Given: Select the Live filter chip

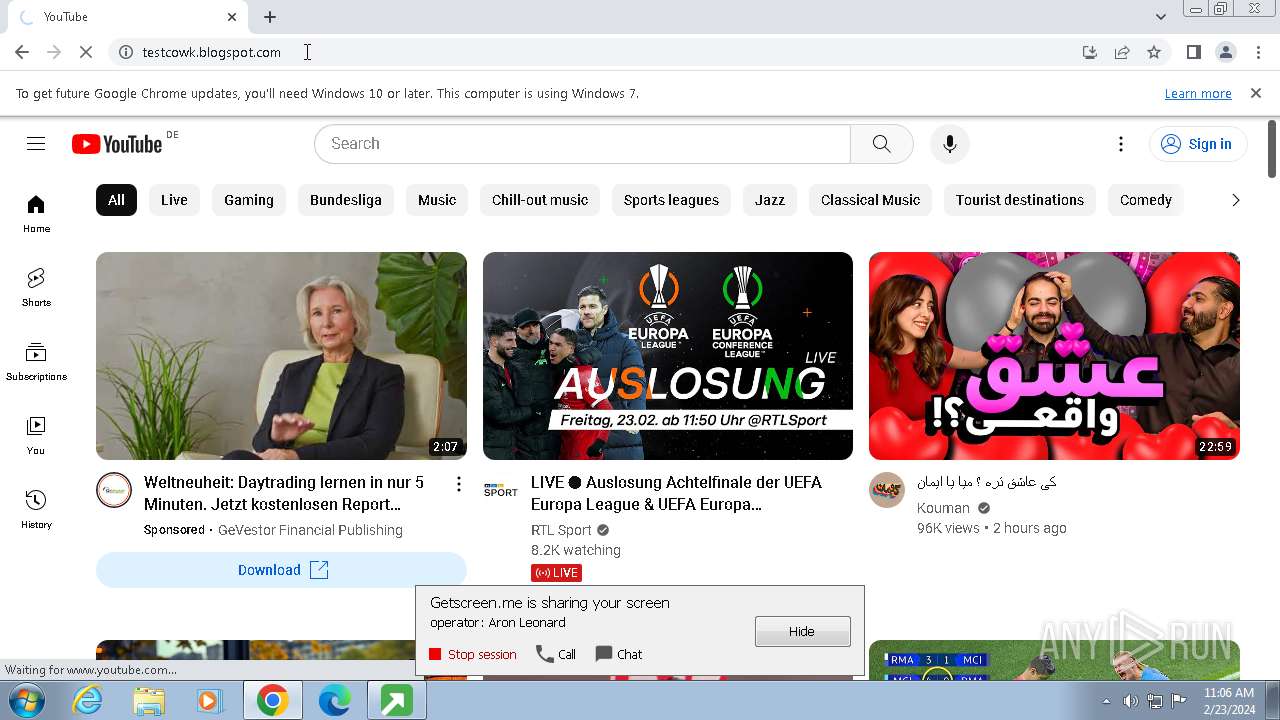Looking at the screenshot, I should [x=174, y=200].
